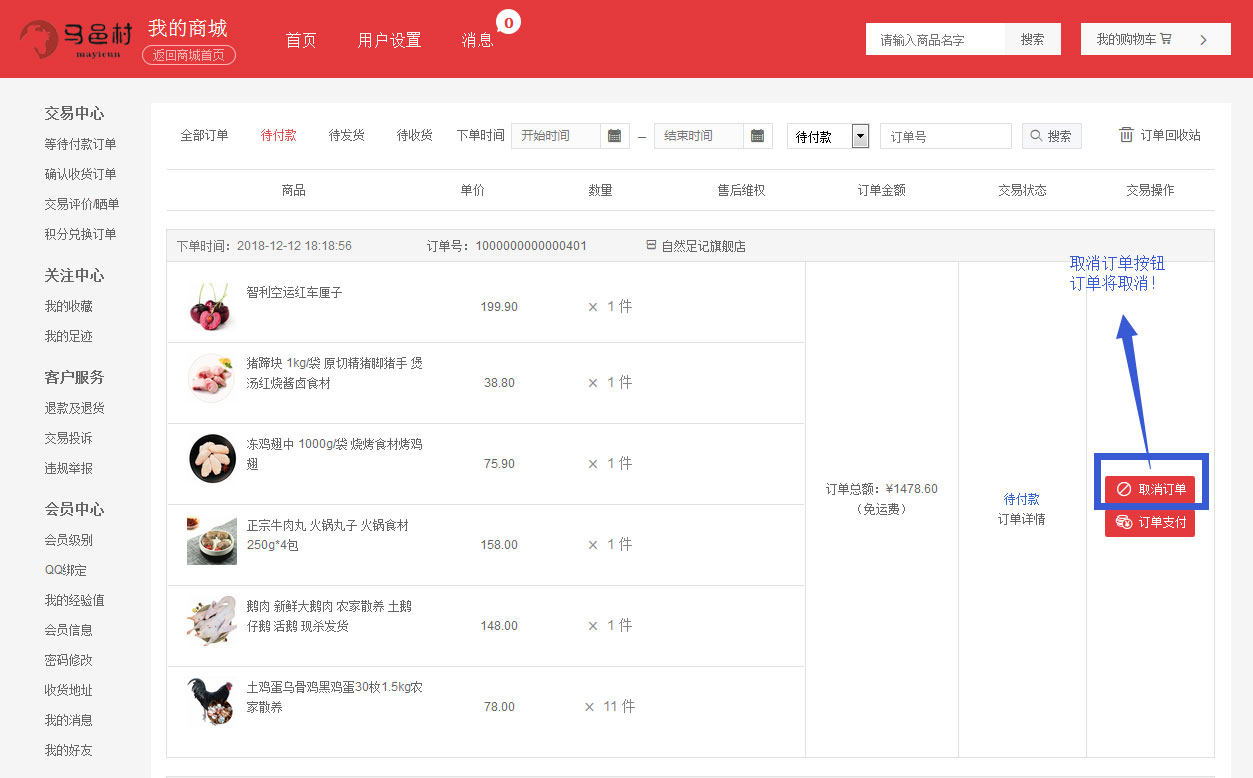Open the 土鸡蛋乌骨鸡 product title link

(335, 697)
